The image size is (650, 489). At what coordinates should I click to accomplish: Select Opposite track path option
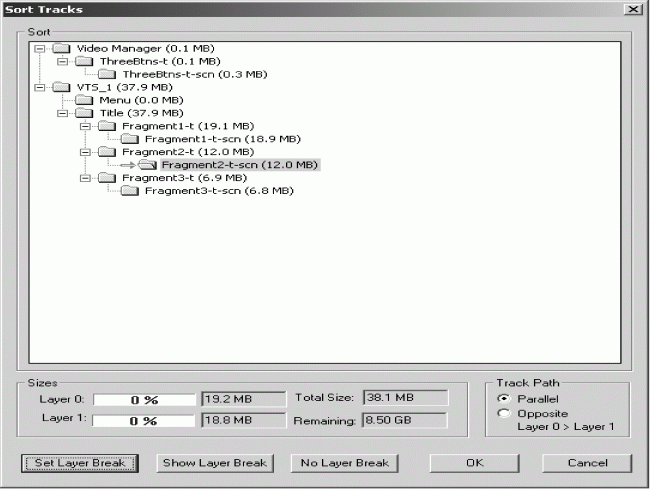coord(504,413)
